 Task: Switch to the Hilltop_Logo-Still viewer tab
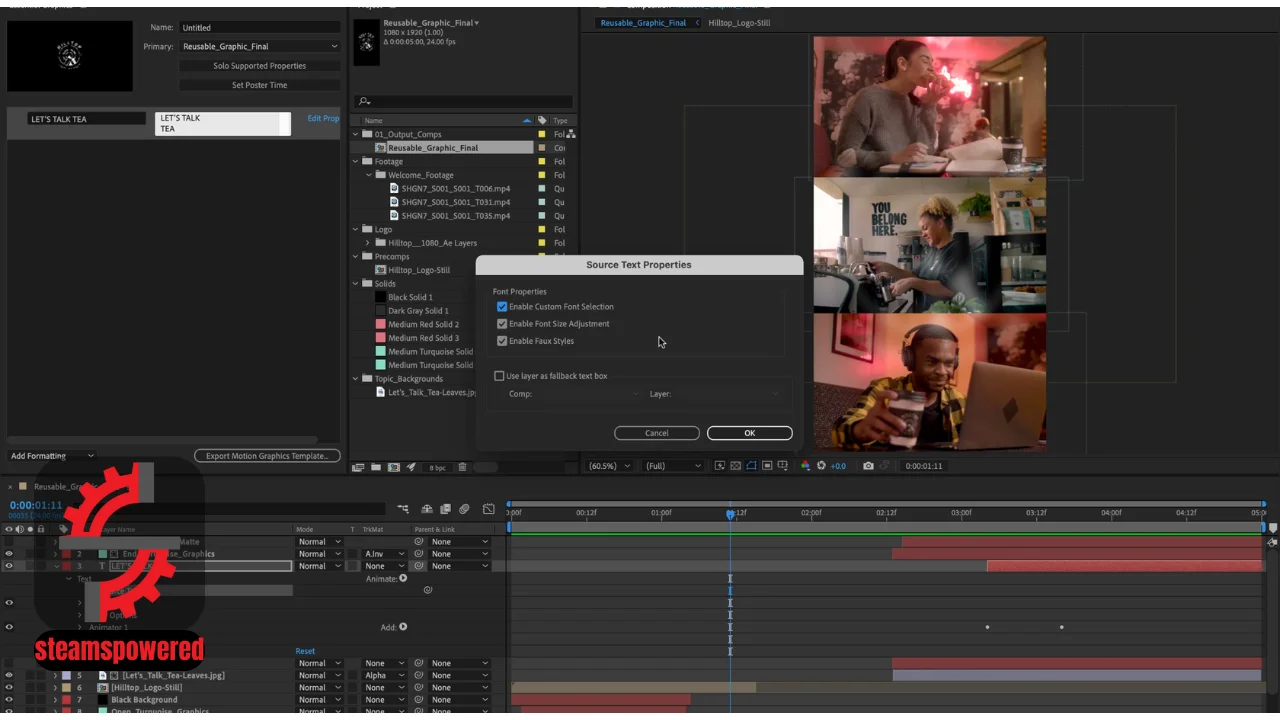[x=739, y=22]
